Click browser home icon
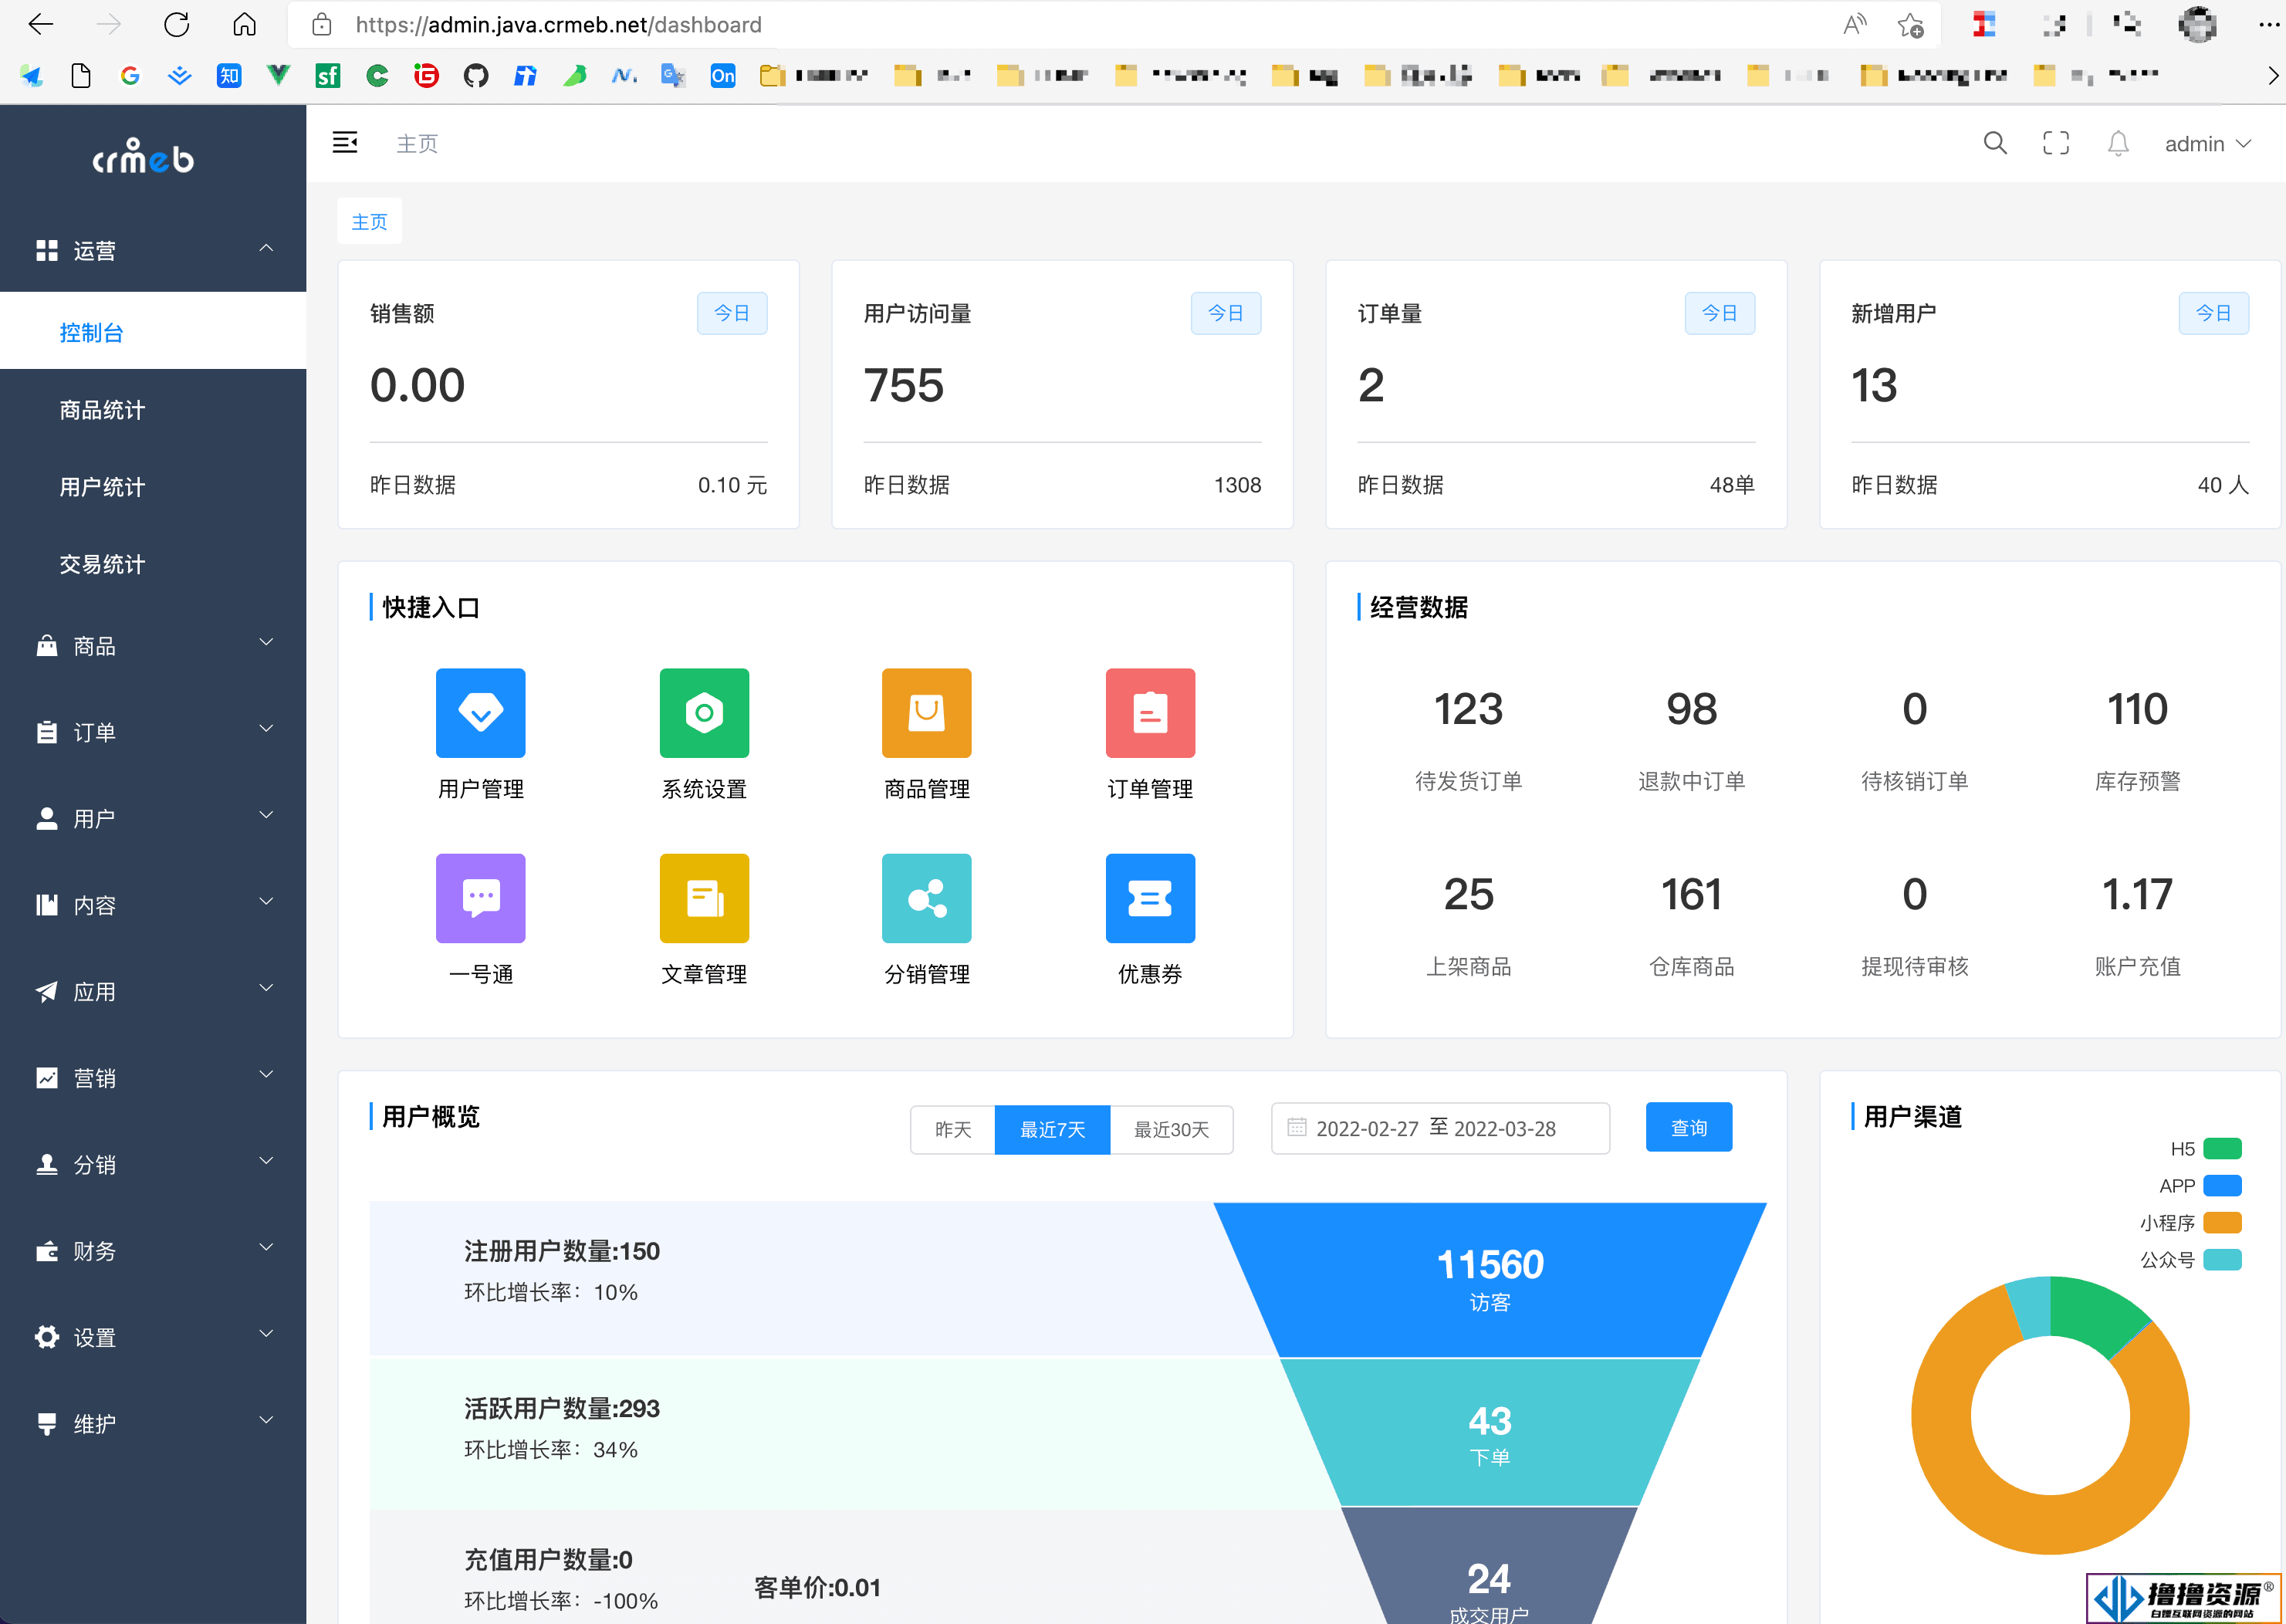 point(244,24)
